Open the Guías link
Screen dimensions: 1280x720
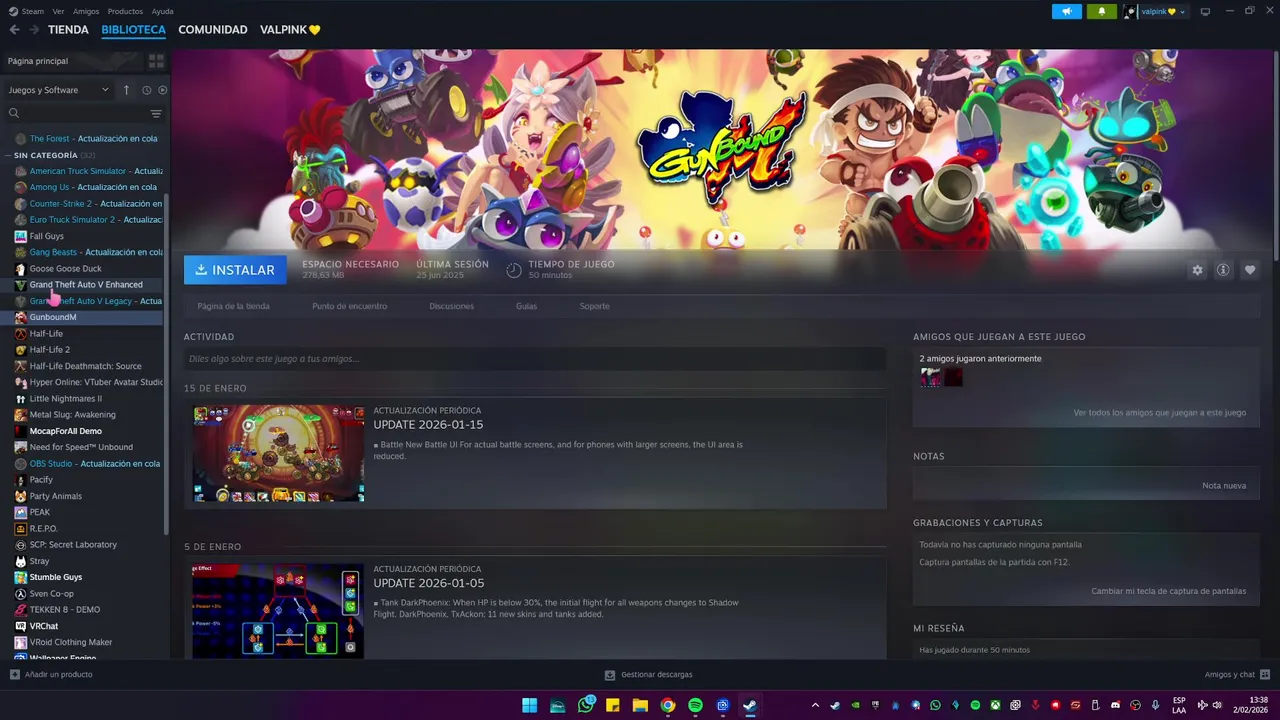526,306
